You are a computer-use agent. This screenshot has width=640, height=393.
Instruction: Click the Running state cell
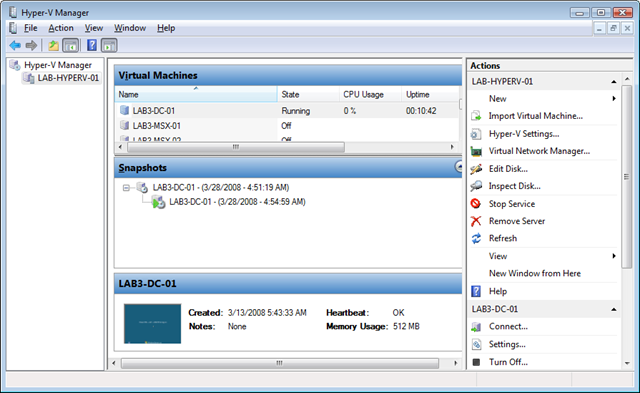[x=296, y=111]
